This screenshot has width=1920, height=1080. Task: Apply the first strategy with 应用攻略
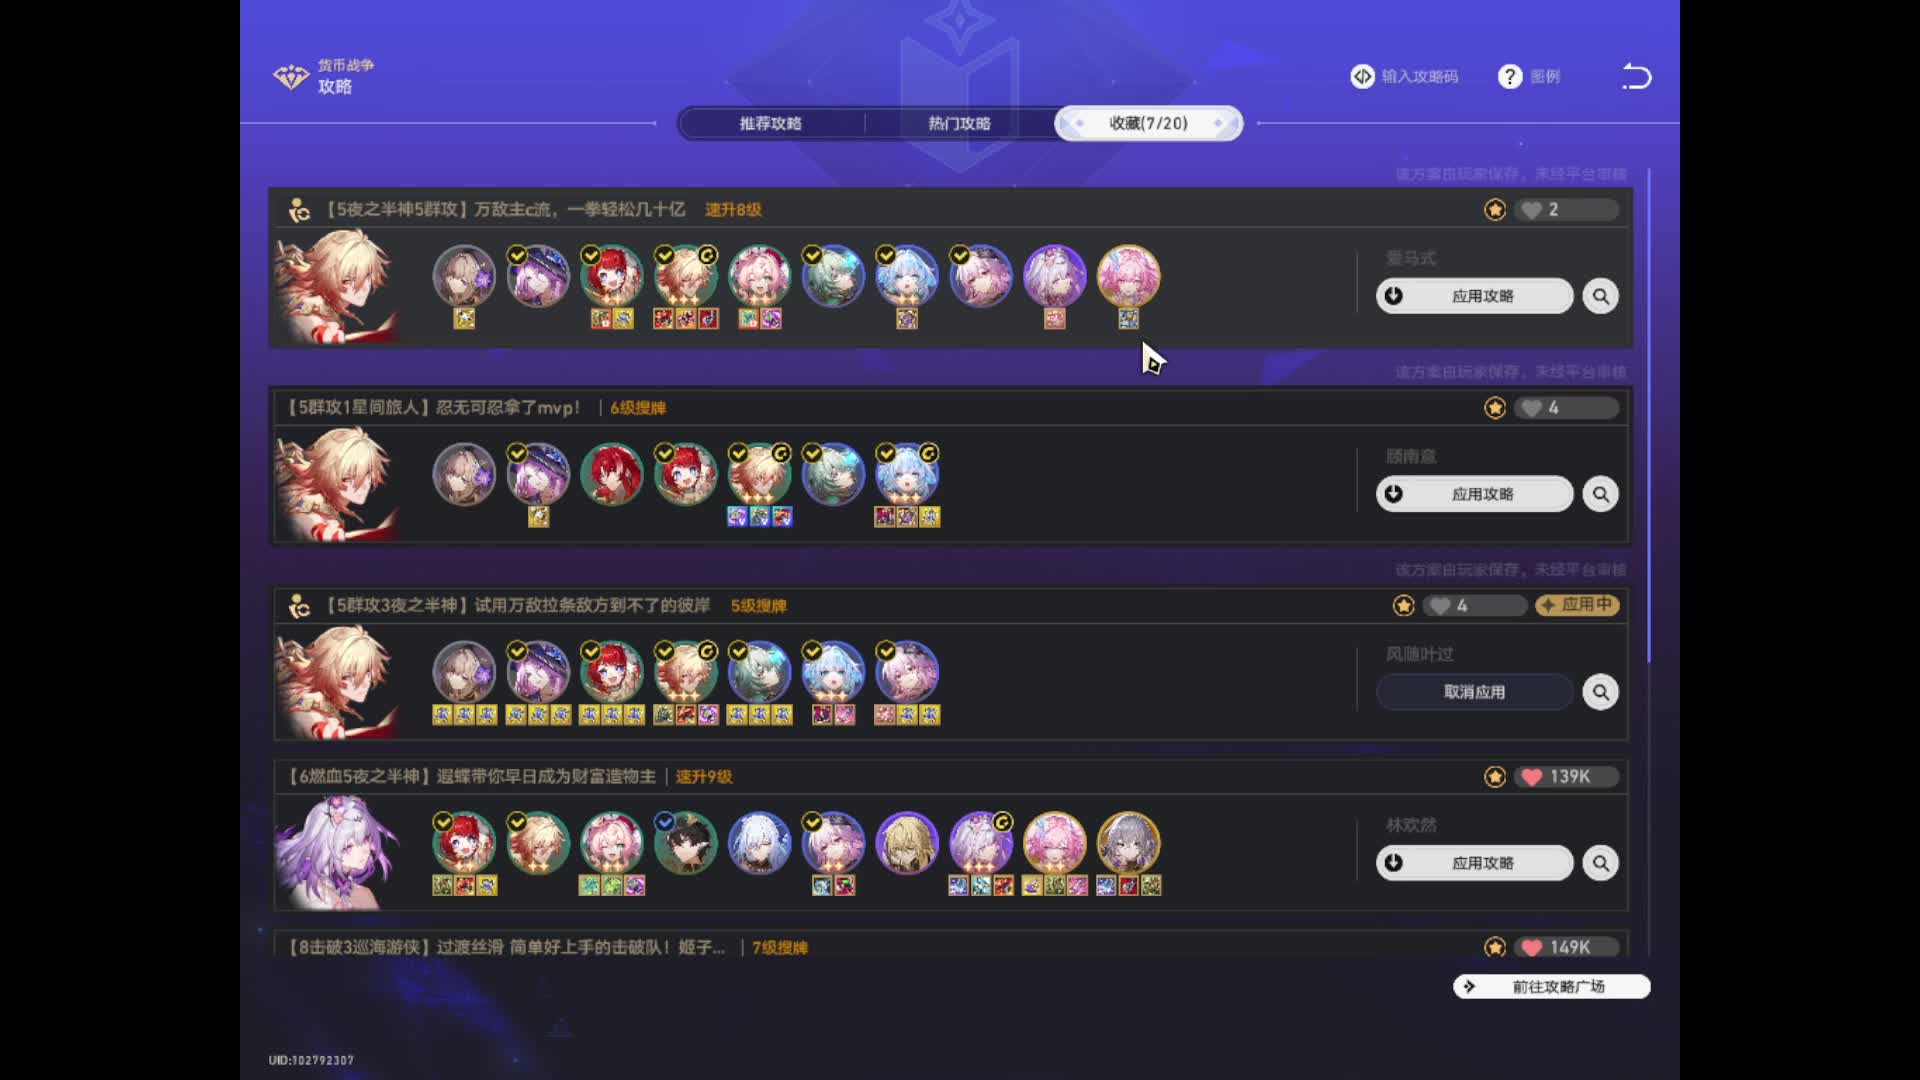click(1474, 296)
